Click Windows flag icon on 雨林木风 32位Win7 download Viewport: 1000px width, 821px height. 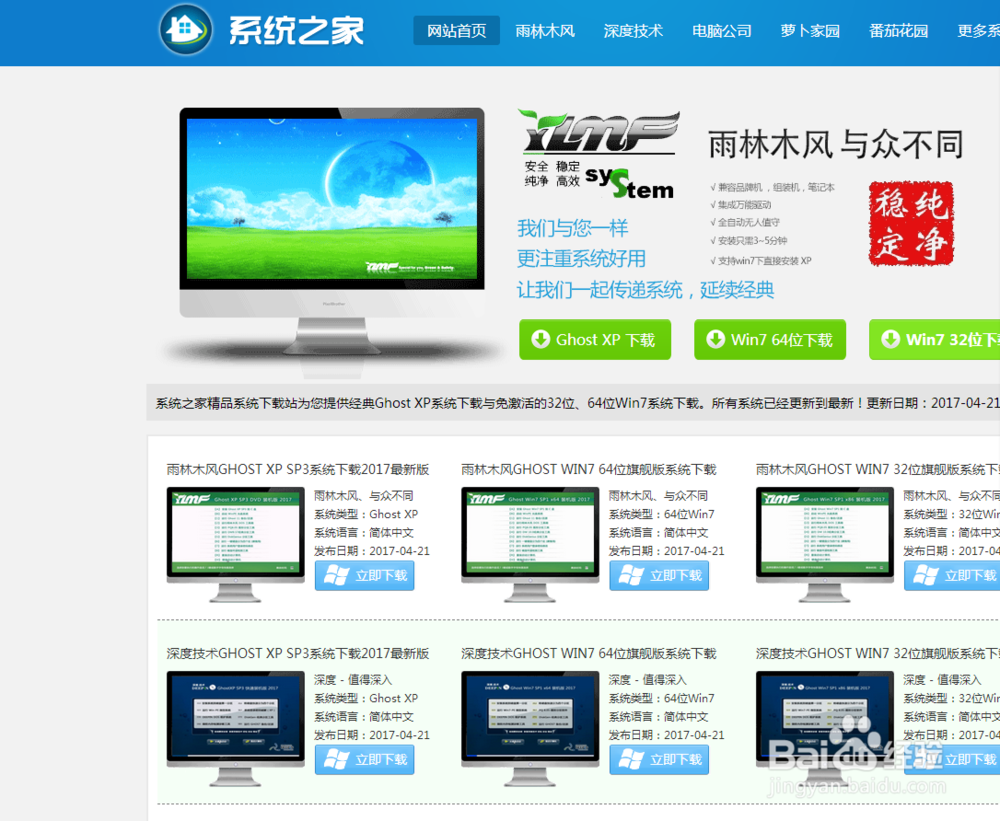click(x=926, y=575)
